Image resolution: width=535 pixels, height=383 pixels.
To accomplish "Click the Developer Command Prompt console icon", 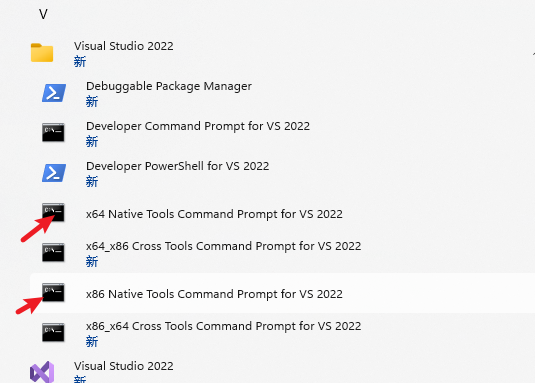I will (53, 132).
